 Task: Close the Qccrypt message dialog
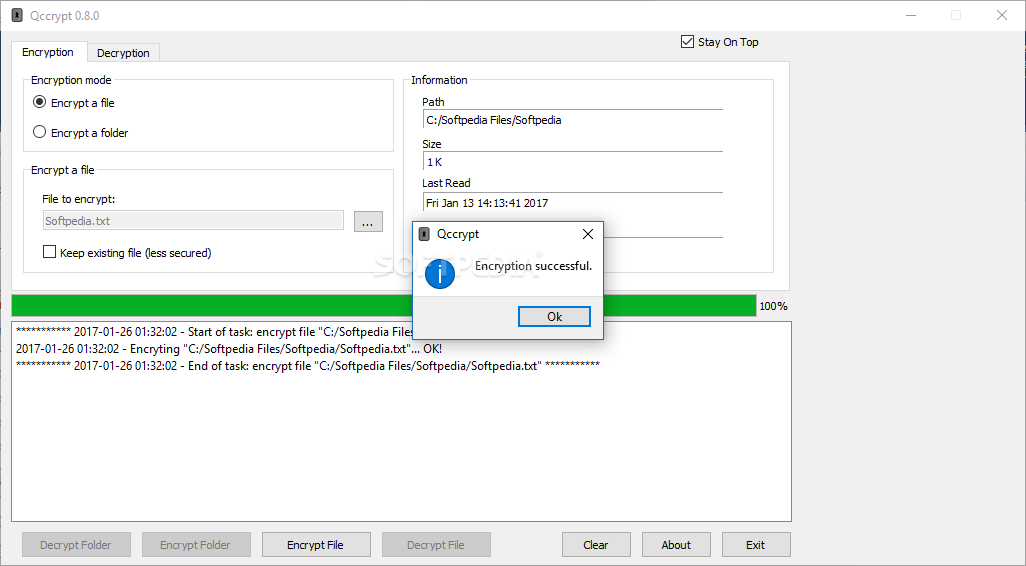point(588,234)
